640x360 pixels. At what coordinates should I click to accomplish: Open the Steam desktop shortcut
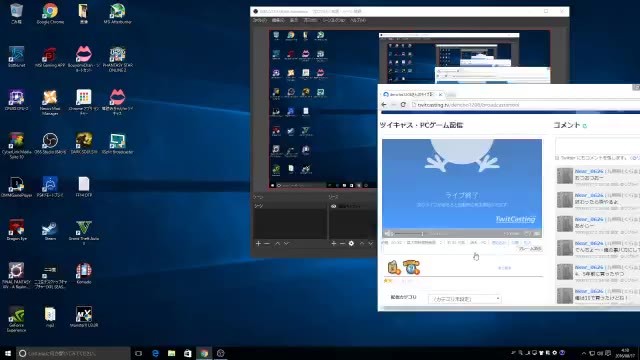point(50,230)
